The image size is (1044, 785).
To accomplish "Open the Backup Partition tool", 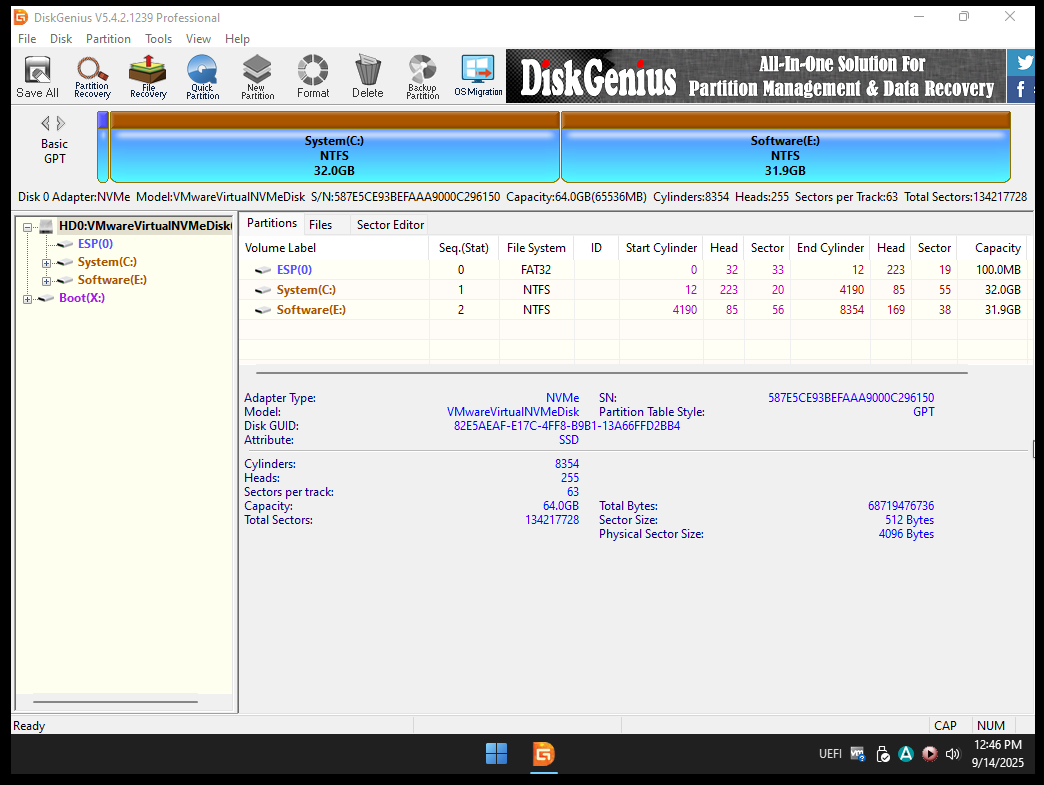I will 423,77.
